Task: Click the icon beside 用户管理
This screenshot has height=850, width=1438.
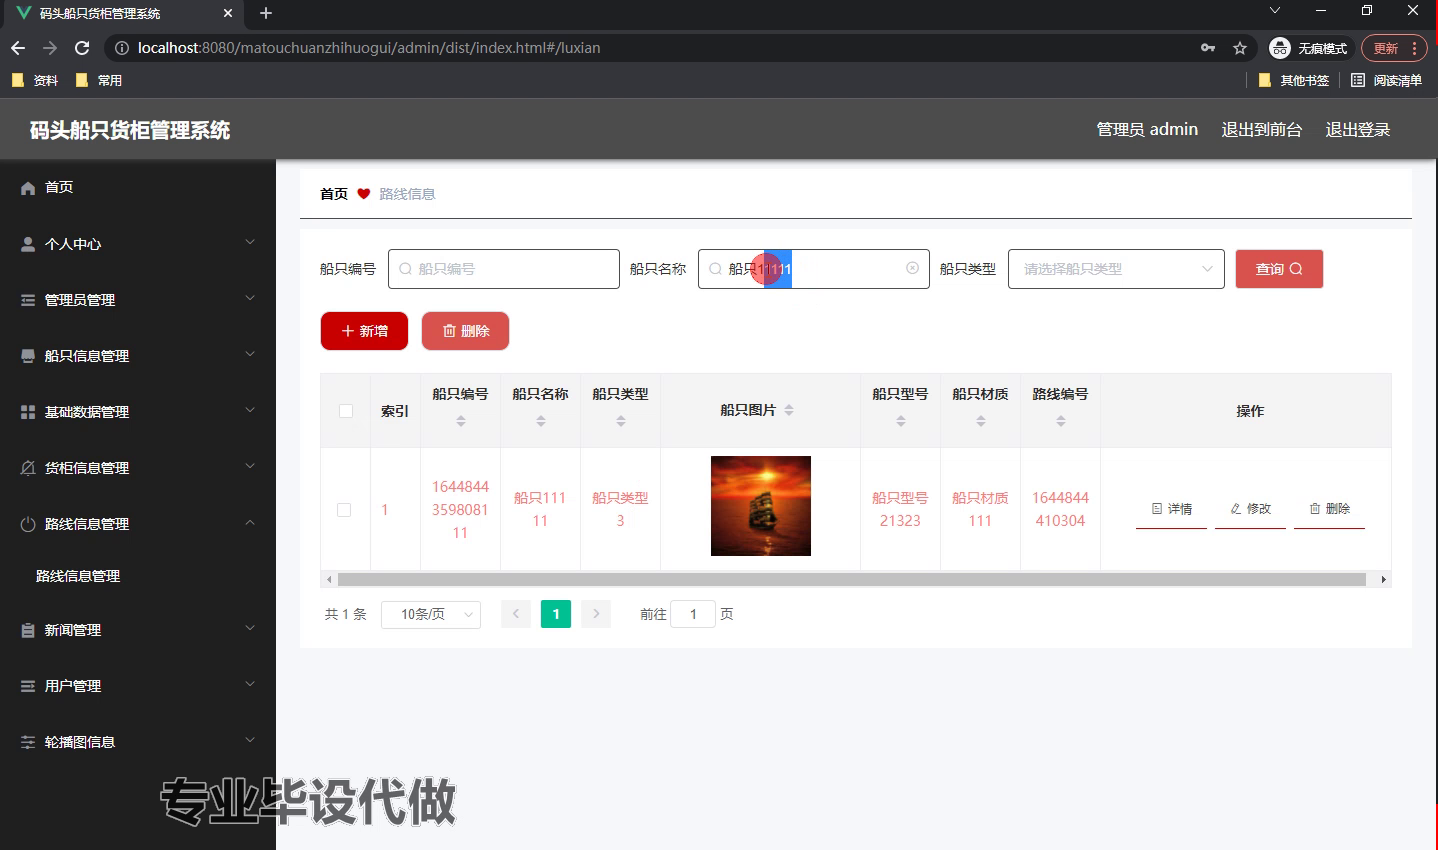Action: [x=28, y=686]
